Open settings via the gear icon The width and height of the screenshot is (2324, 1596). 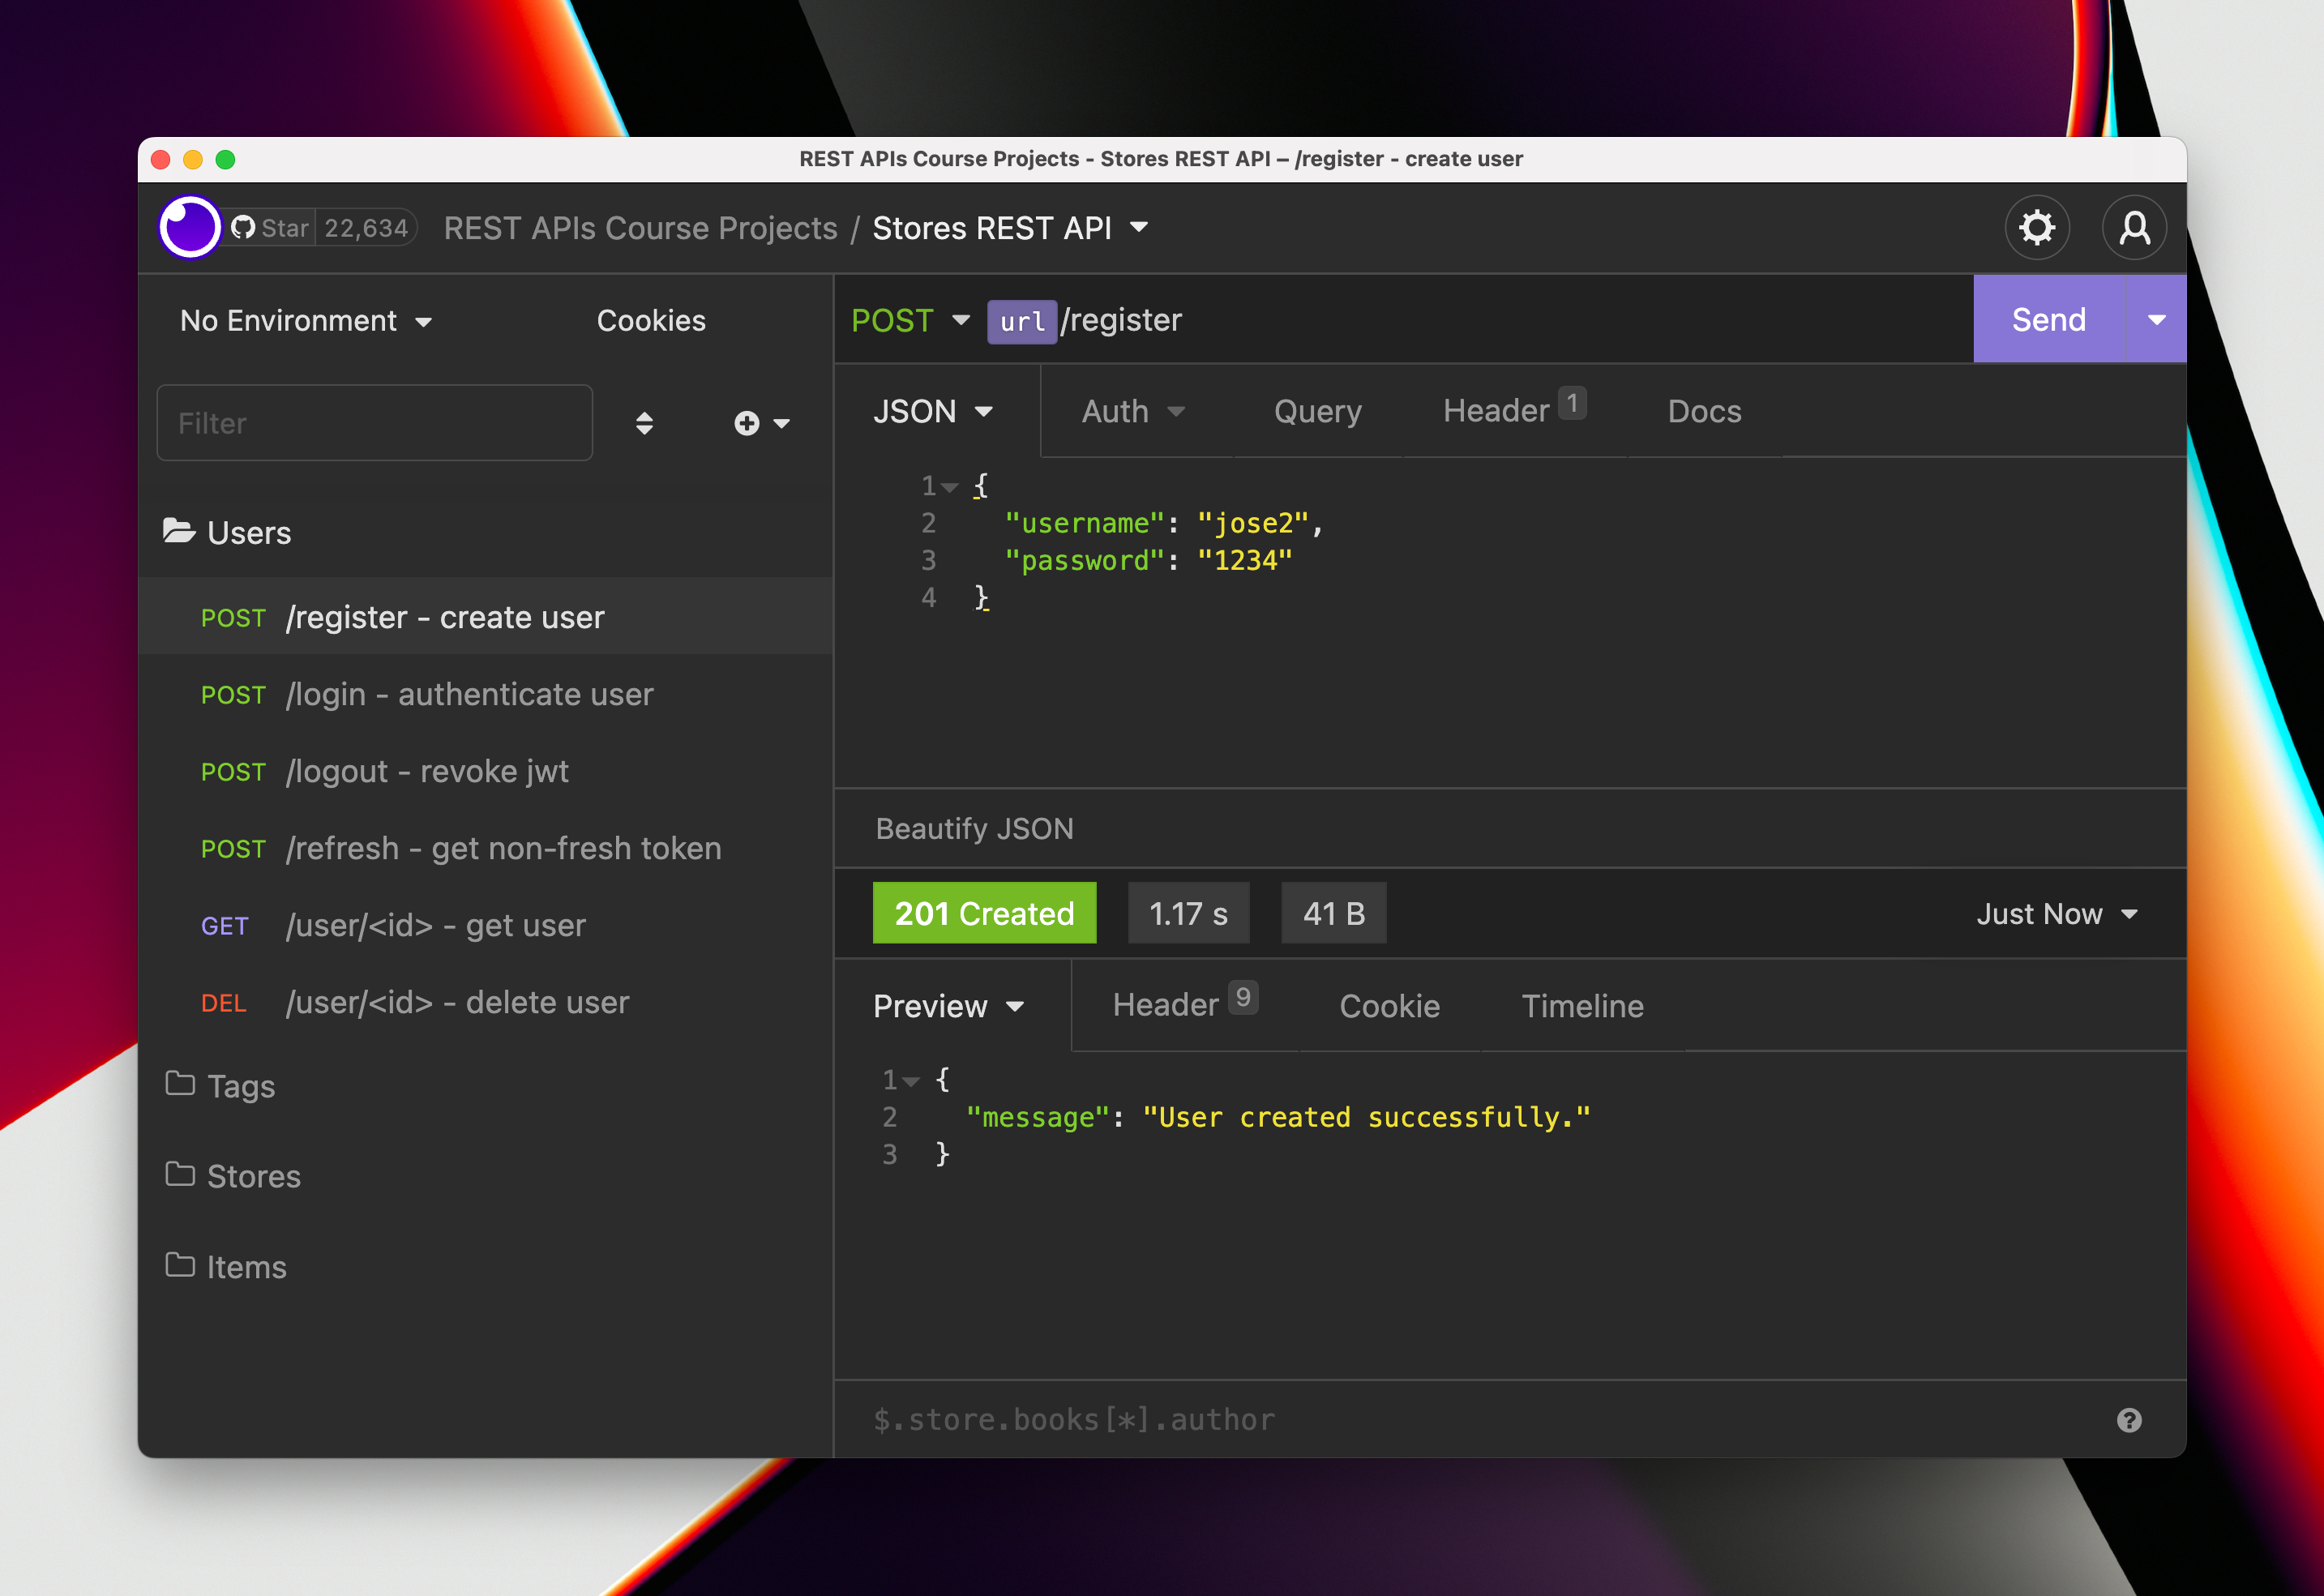[x=2037, y=228]
